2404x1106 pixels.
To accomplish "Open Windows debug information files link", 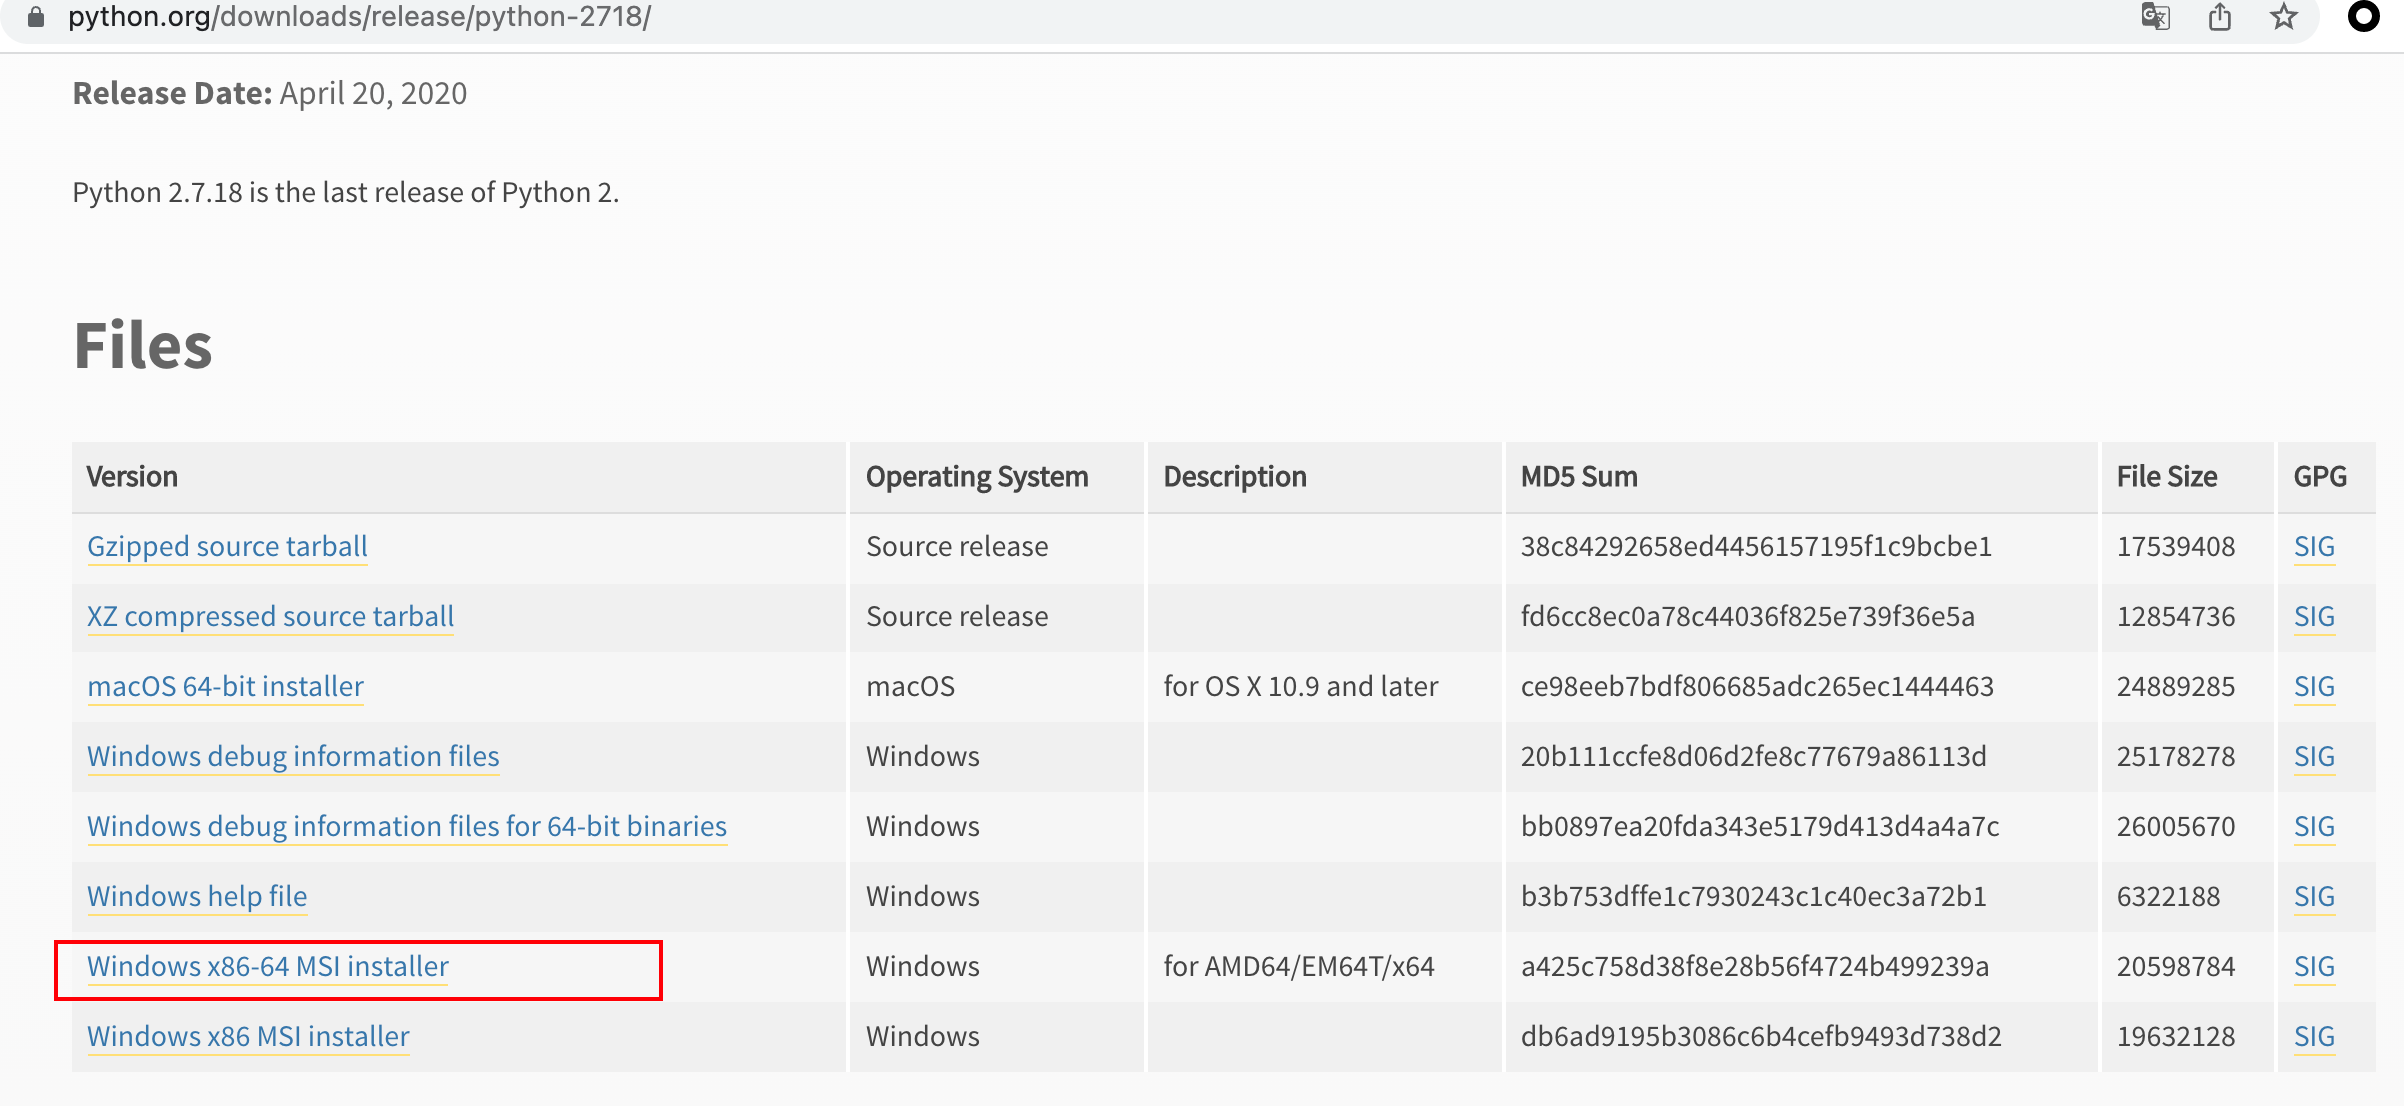I will [x=293, y=756].
